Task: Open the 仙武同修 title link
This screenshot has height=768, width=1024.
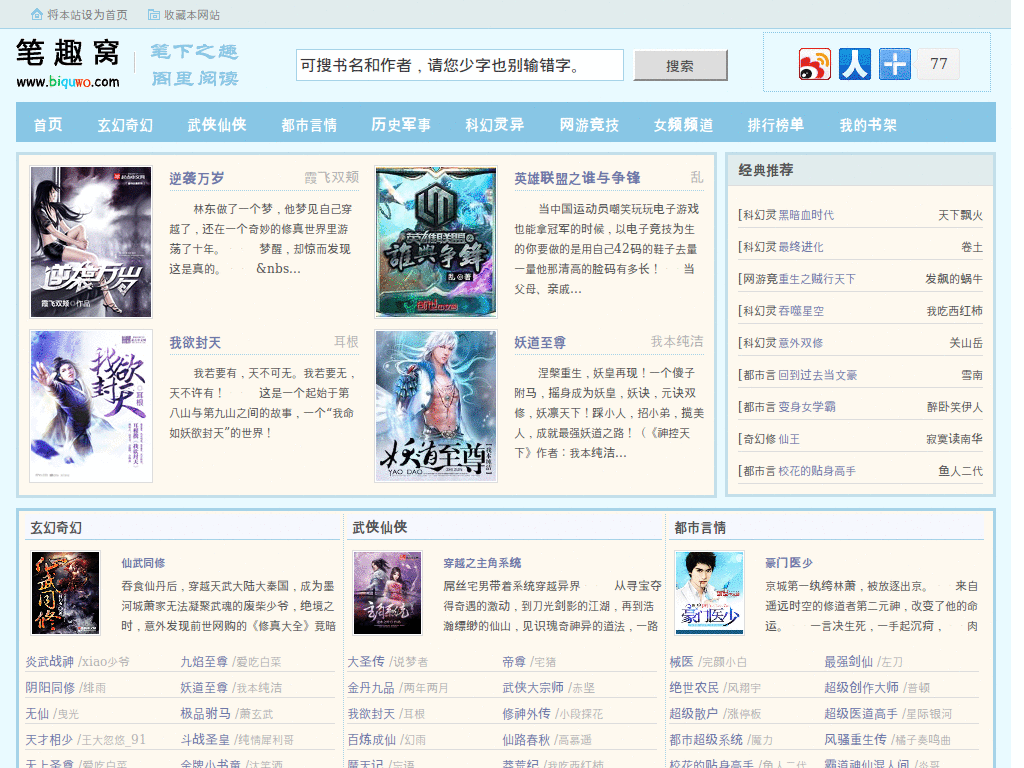Action: pyautogui.click(x=143, y=563)
